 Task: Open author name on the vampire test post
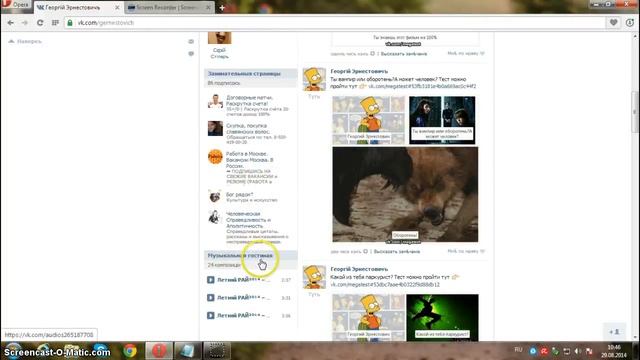(x=359, y=71)
